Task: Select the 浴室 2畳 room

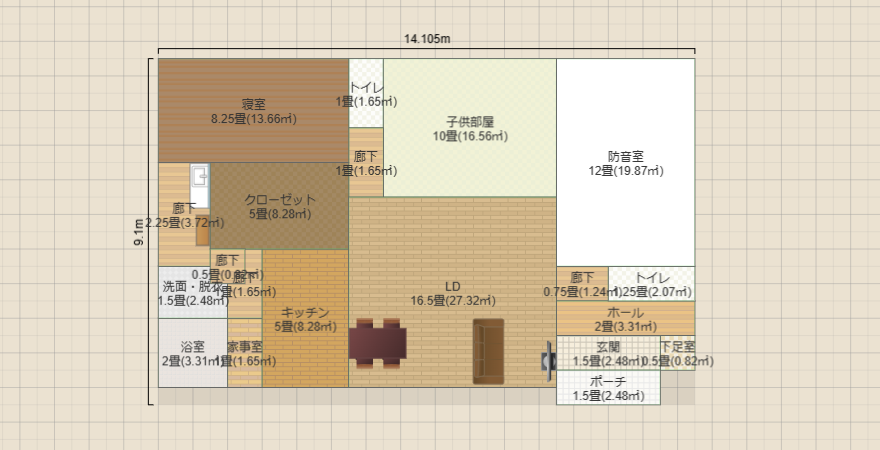Action: [x=193, y=353]
